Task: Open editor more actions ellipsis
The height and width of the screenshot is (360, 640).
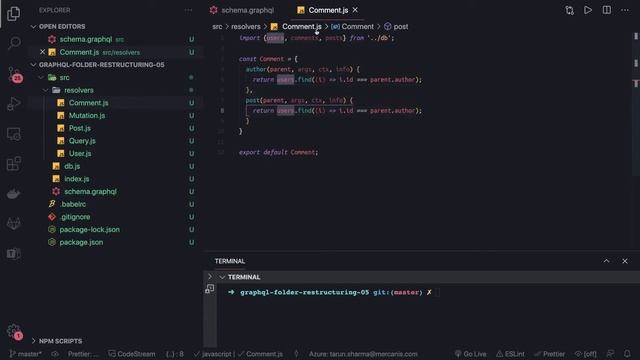Action: click(x=625, y=10)
